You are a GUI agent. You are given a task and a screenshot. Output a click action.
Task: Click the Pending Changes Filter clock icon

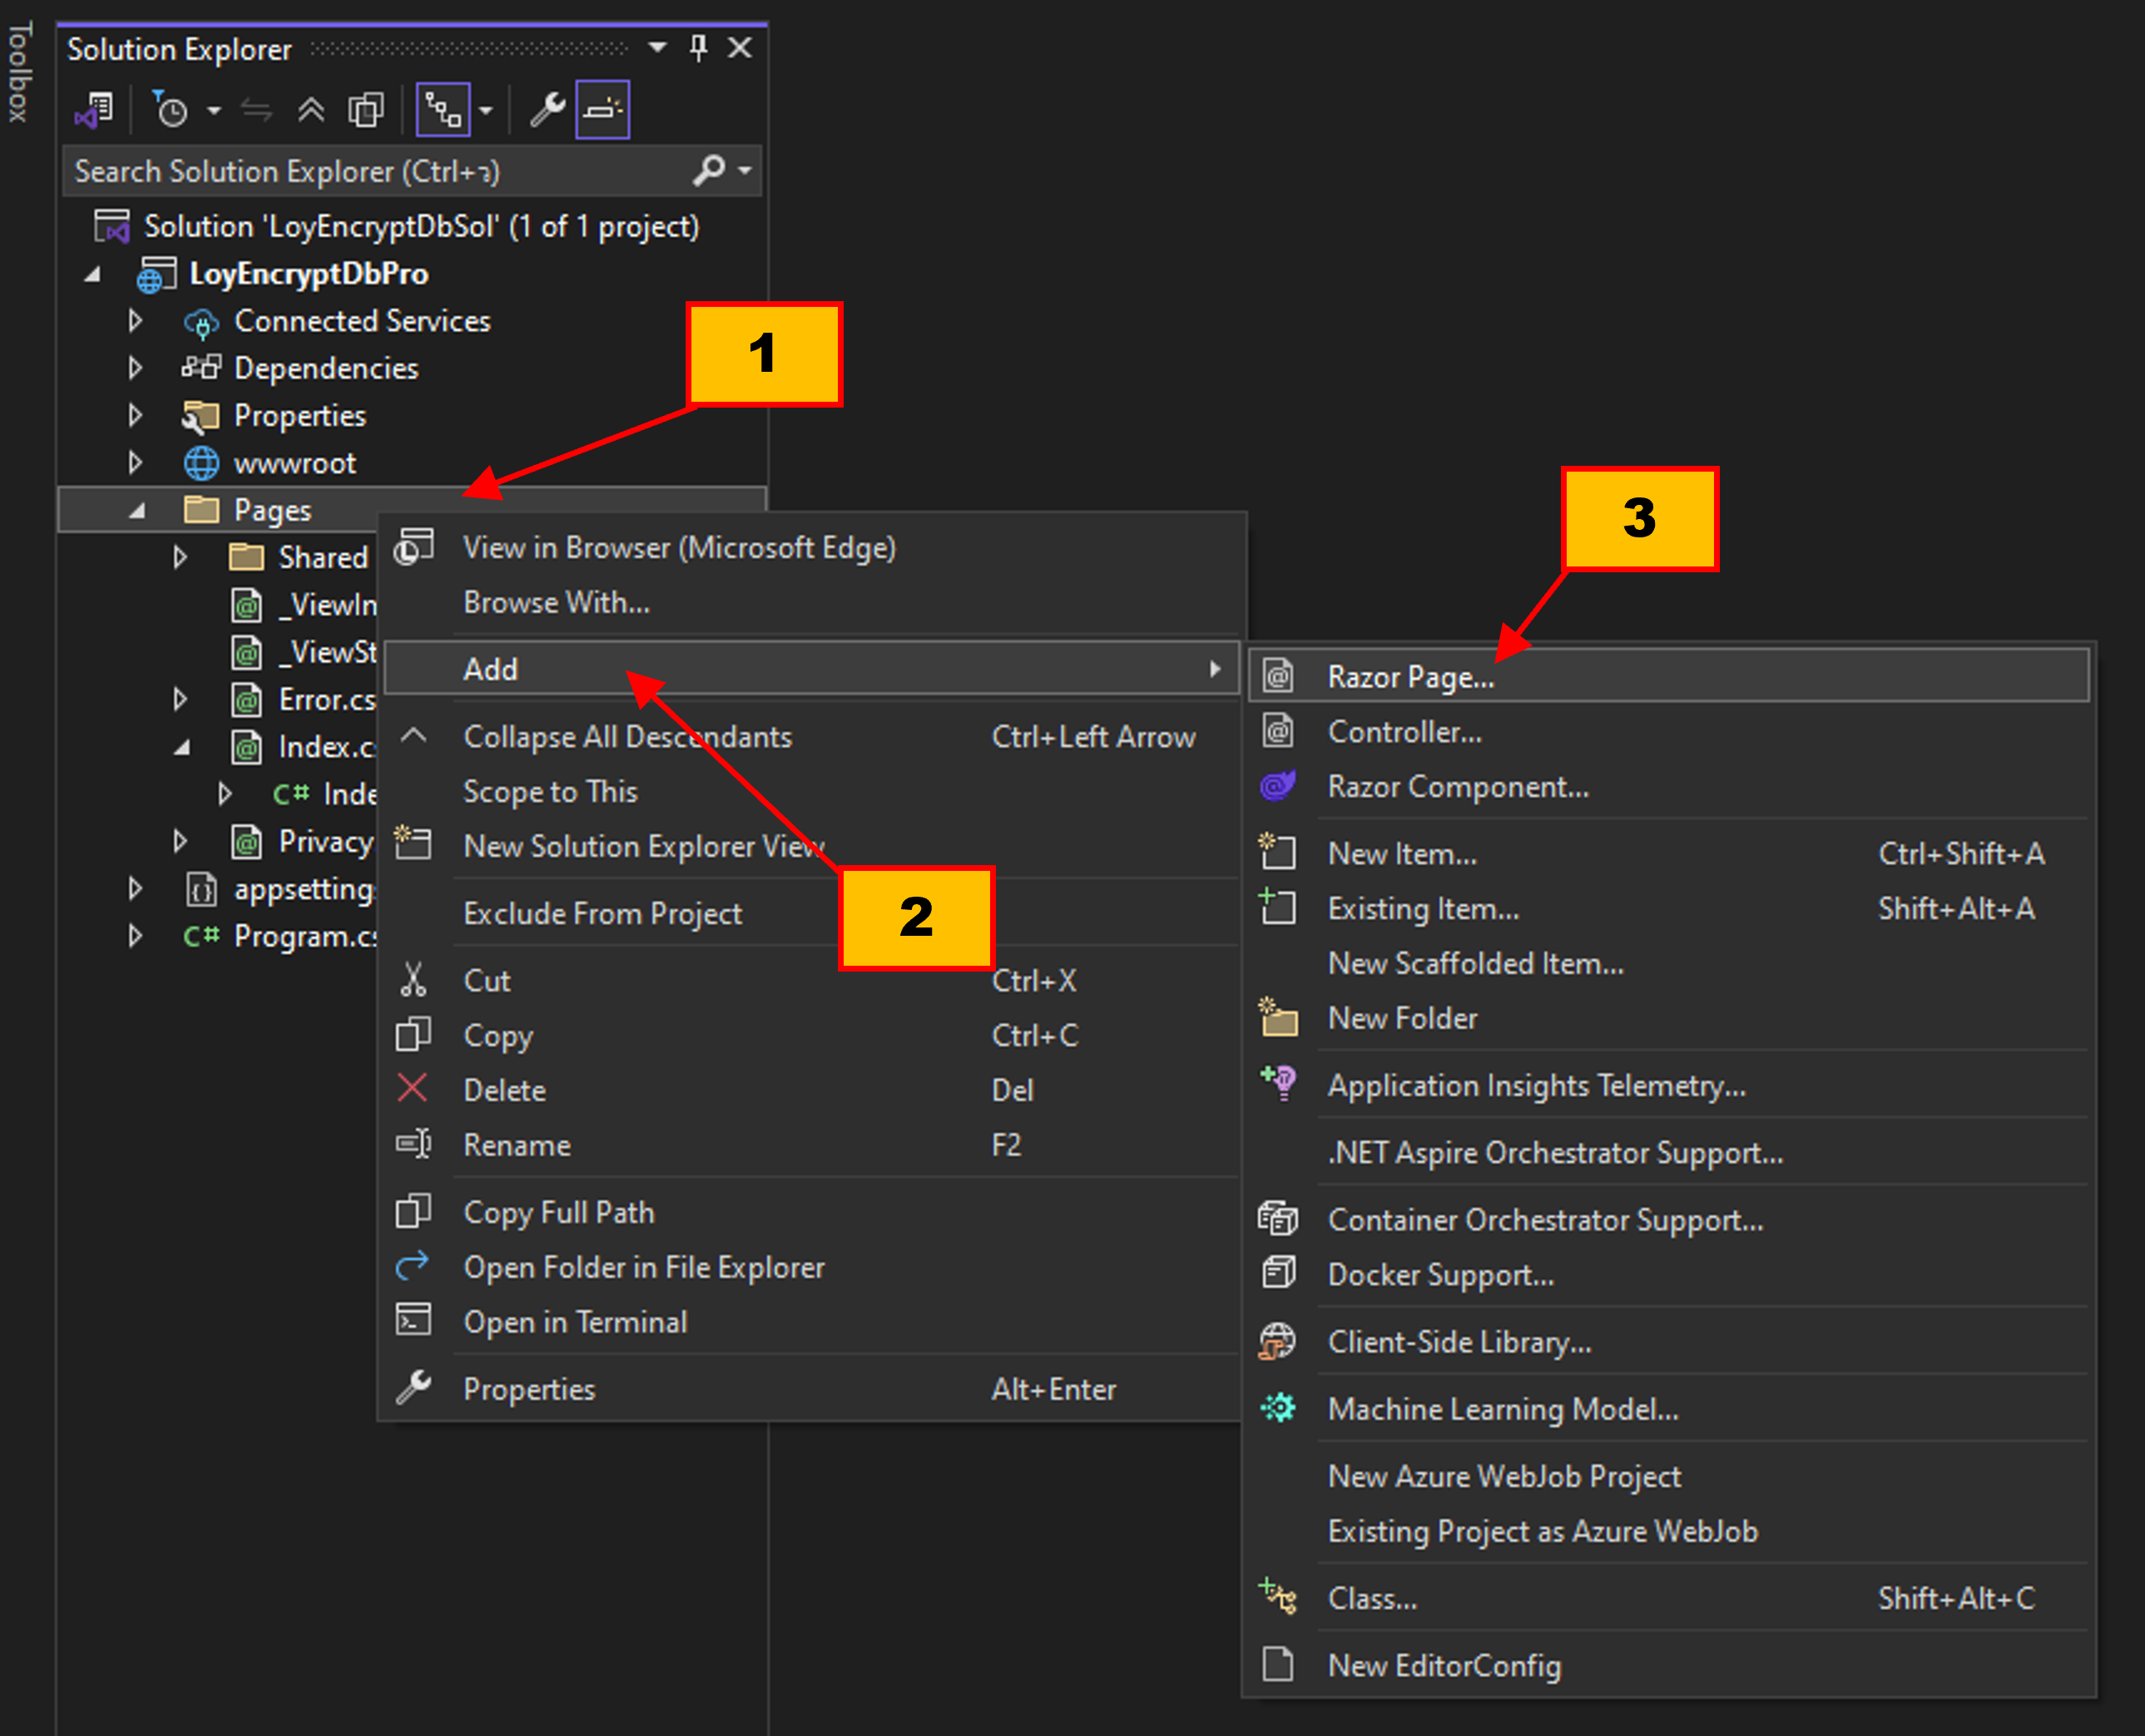point(171,110)
